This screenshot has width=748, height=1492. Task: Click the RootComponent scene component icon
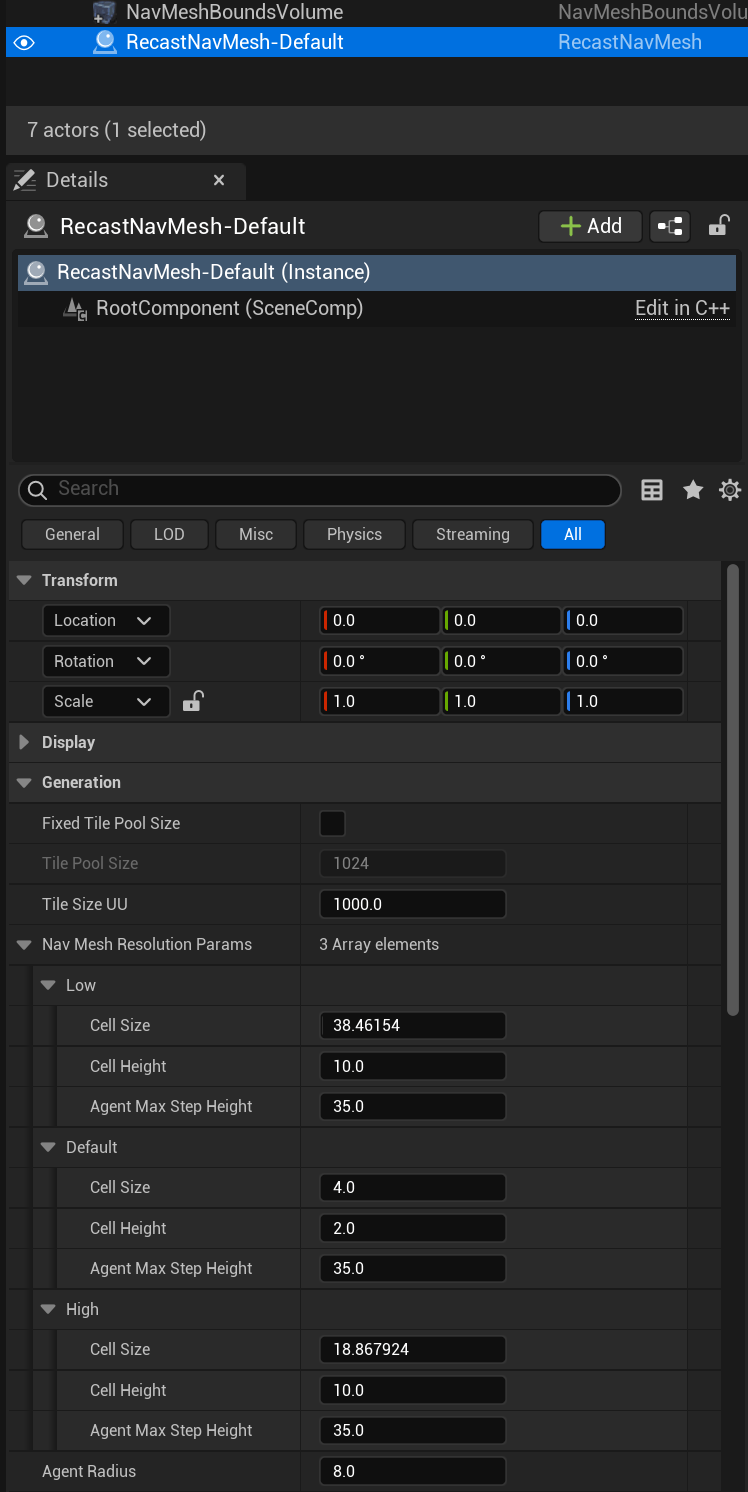(x=75, y=309)
